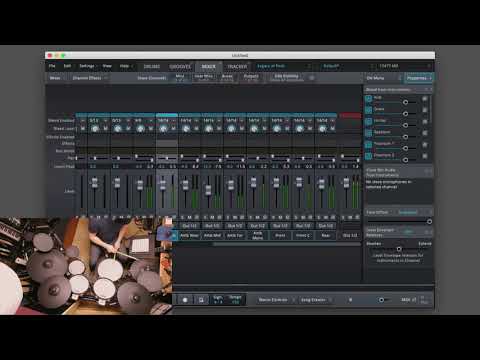Screen dimensions: 480x360
Task: Invert phase on the Amb Far channel
Action: [x=242, y=217]
